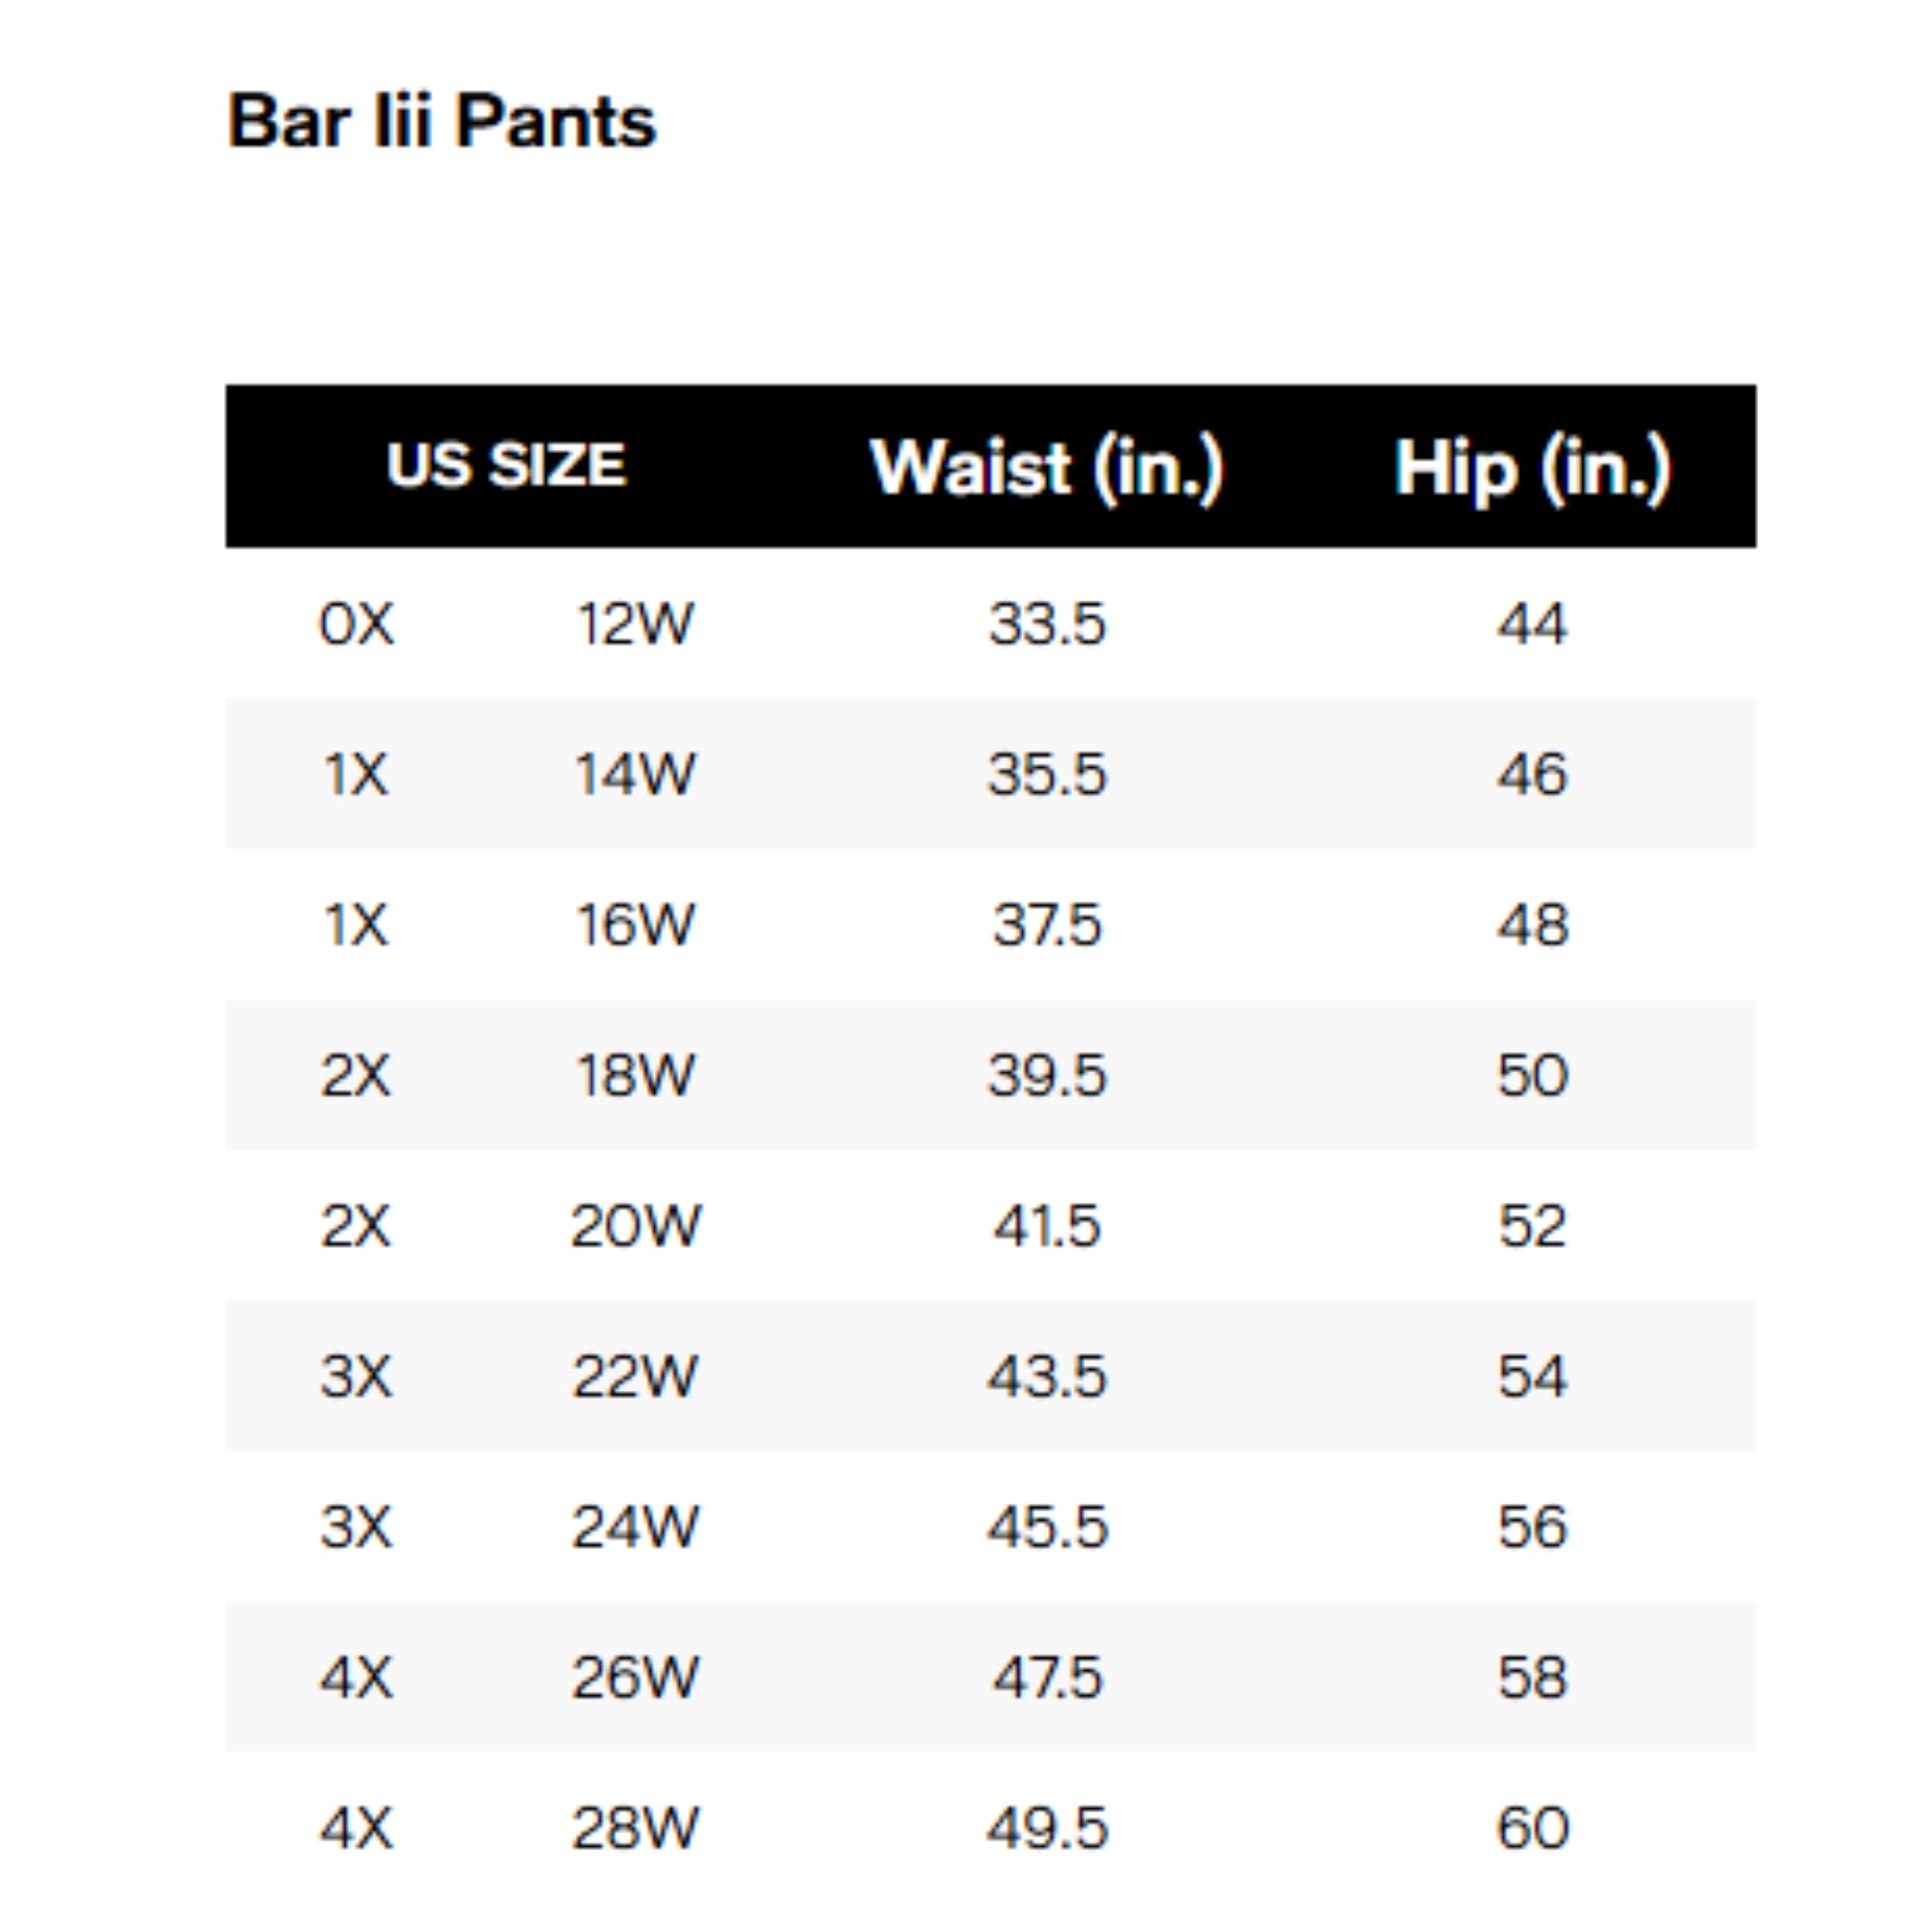
Task: Click the 48 hip measurement
Action: 1532,924
